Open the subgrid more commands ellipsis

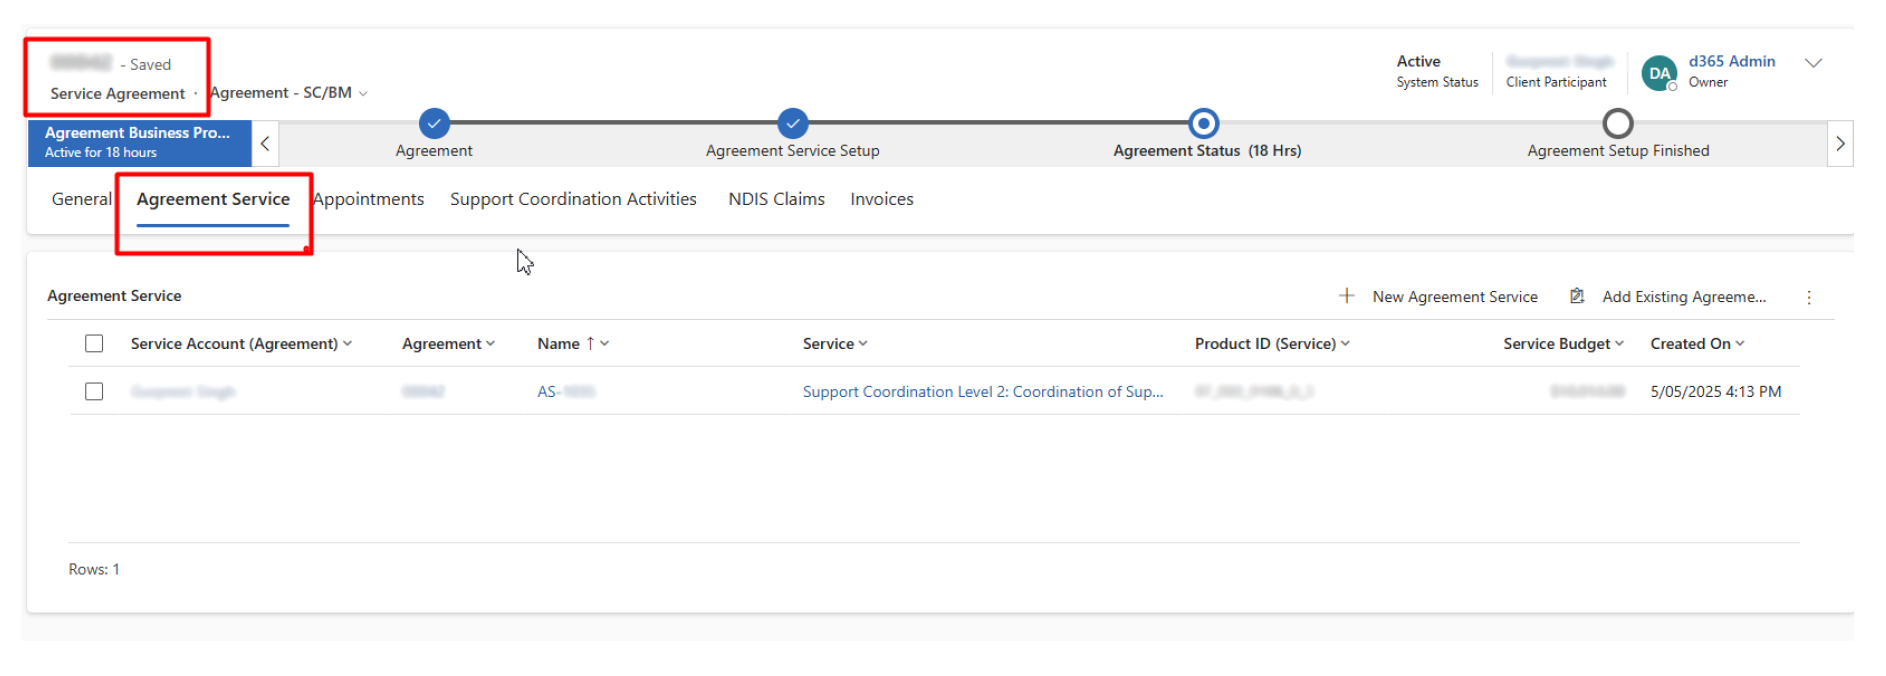tap(1808, 297)
